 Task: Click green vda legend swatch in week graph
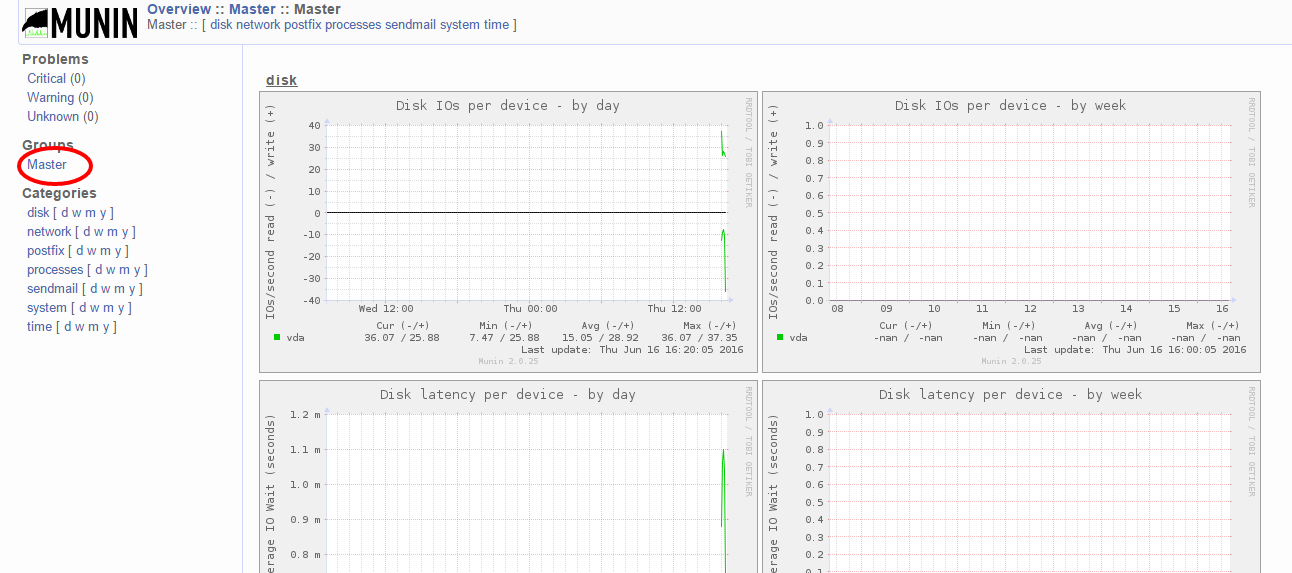coord(779,337)
